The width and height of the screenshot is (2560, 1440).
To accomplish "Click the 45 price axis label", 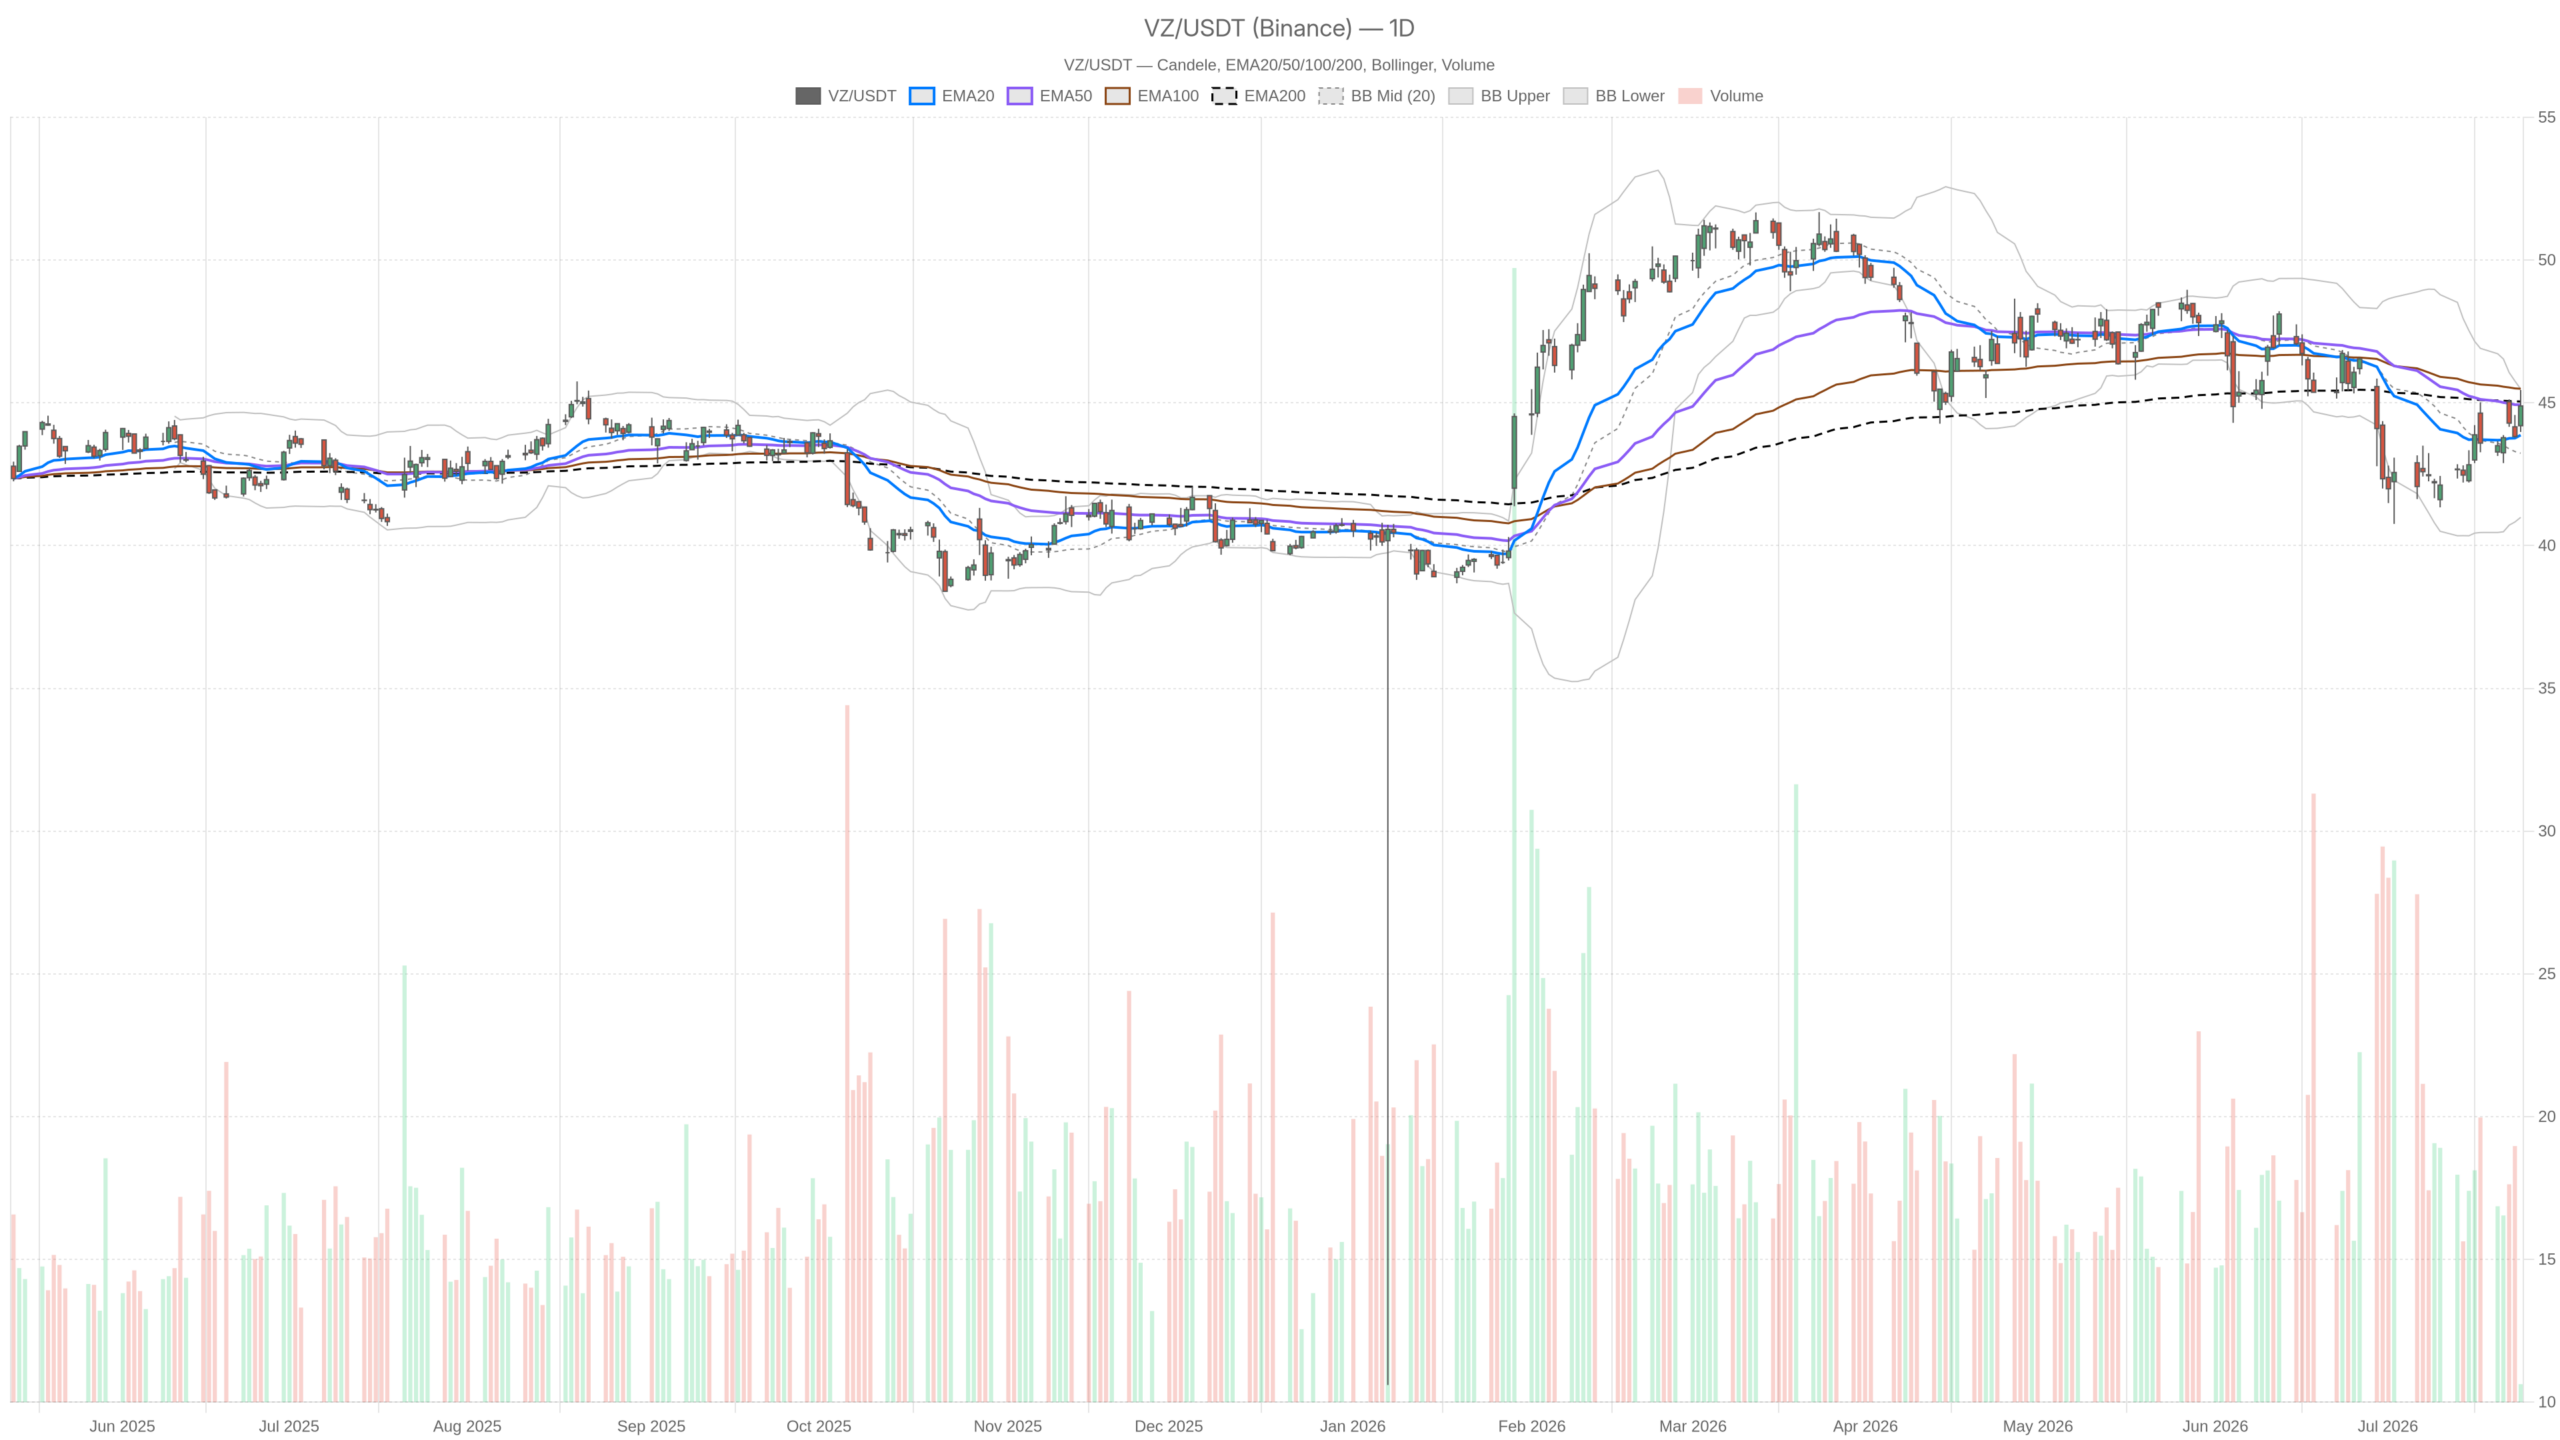I will pyautogui.click(x=2546, y=403).
